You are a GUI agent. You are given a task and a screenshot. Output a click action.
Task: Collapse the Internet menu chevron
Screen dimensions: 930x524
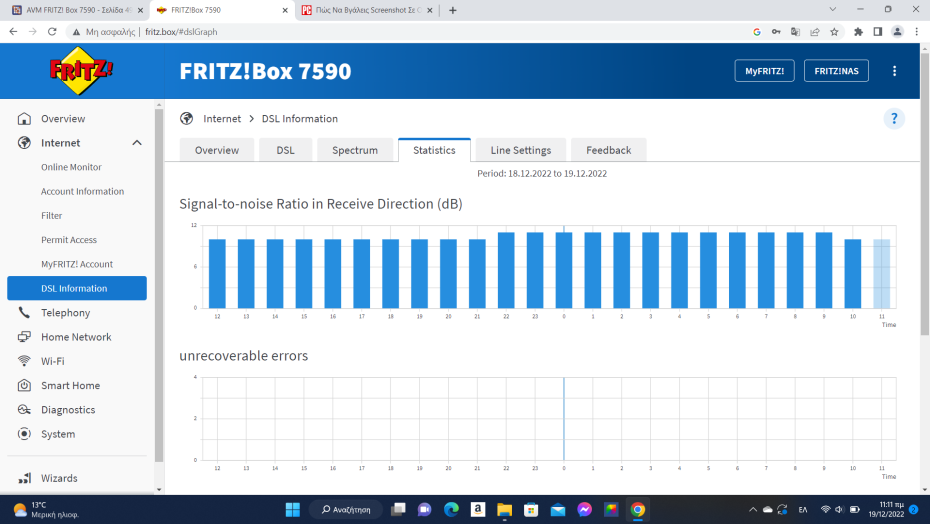(x=137, y=143)
